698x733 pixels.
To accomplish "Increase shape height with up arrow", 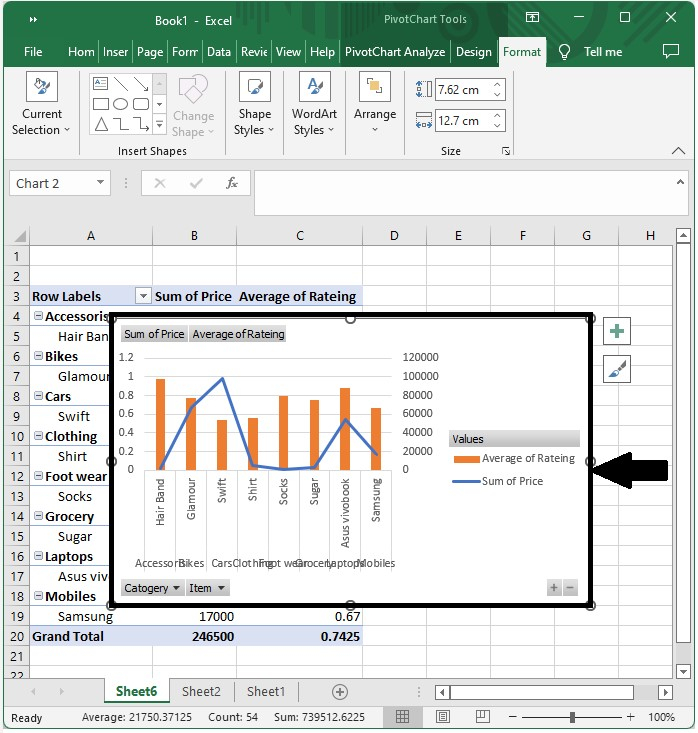I will coord(497,85).
